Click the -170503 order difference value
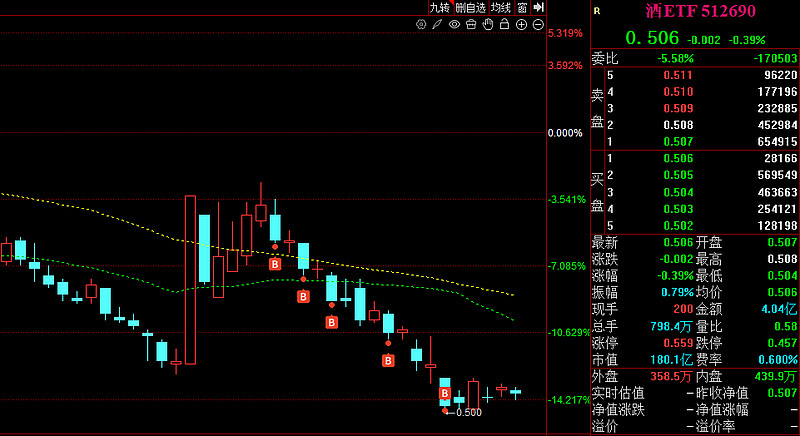800x436 pixels. click(776, 58)
